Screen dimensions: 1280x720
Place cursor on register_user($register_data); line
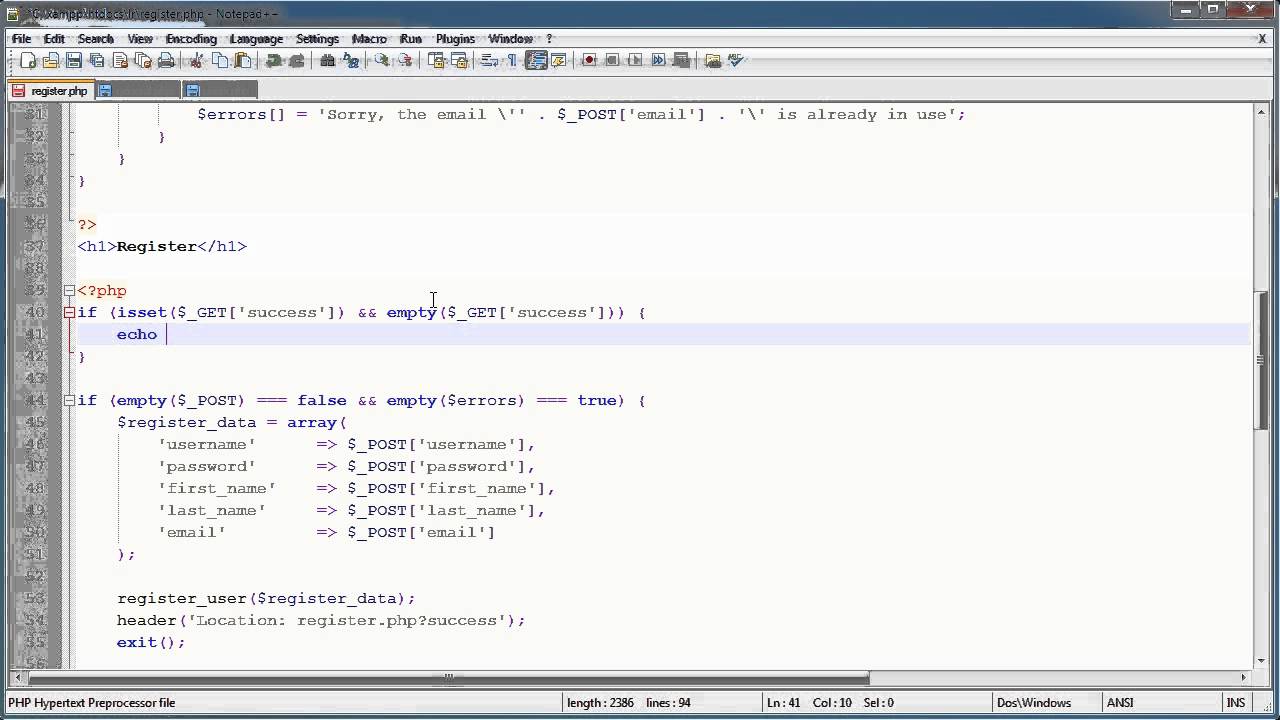click(x=266, y=599)
